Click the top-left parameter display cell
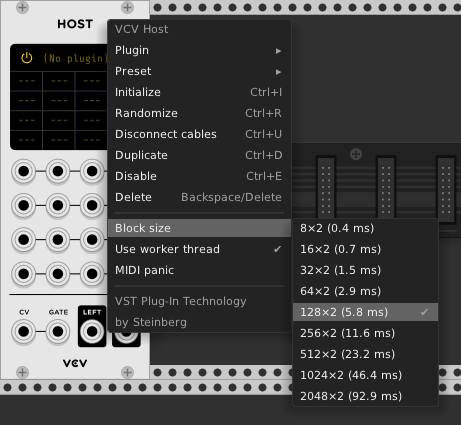461x425 pixels. click(27, 81)
